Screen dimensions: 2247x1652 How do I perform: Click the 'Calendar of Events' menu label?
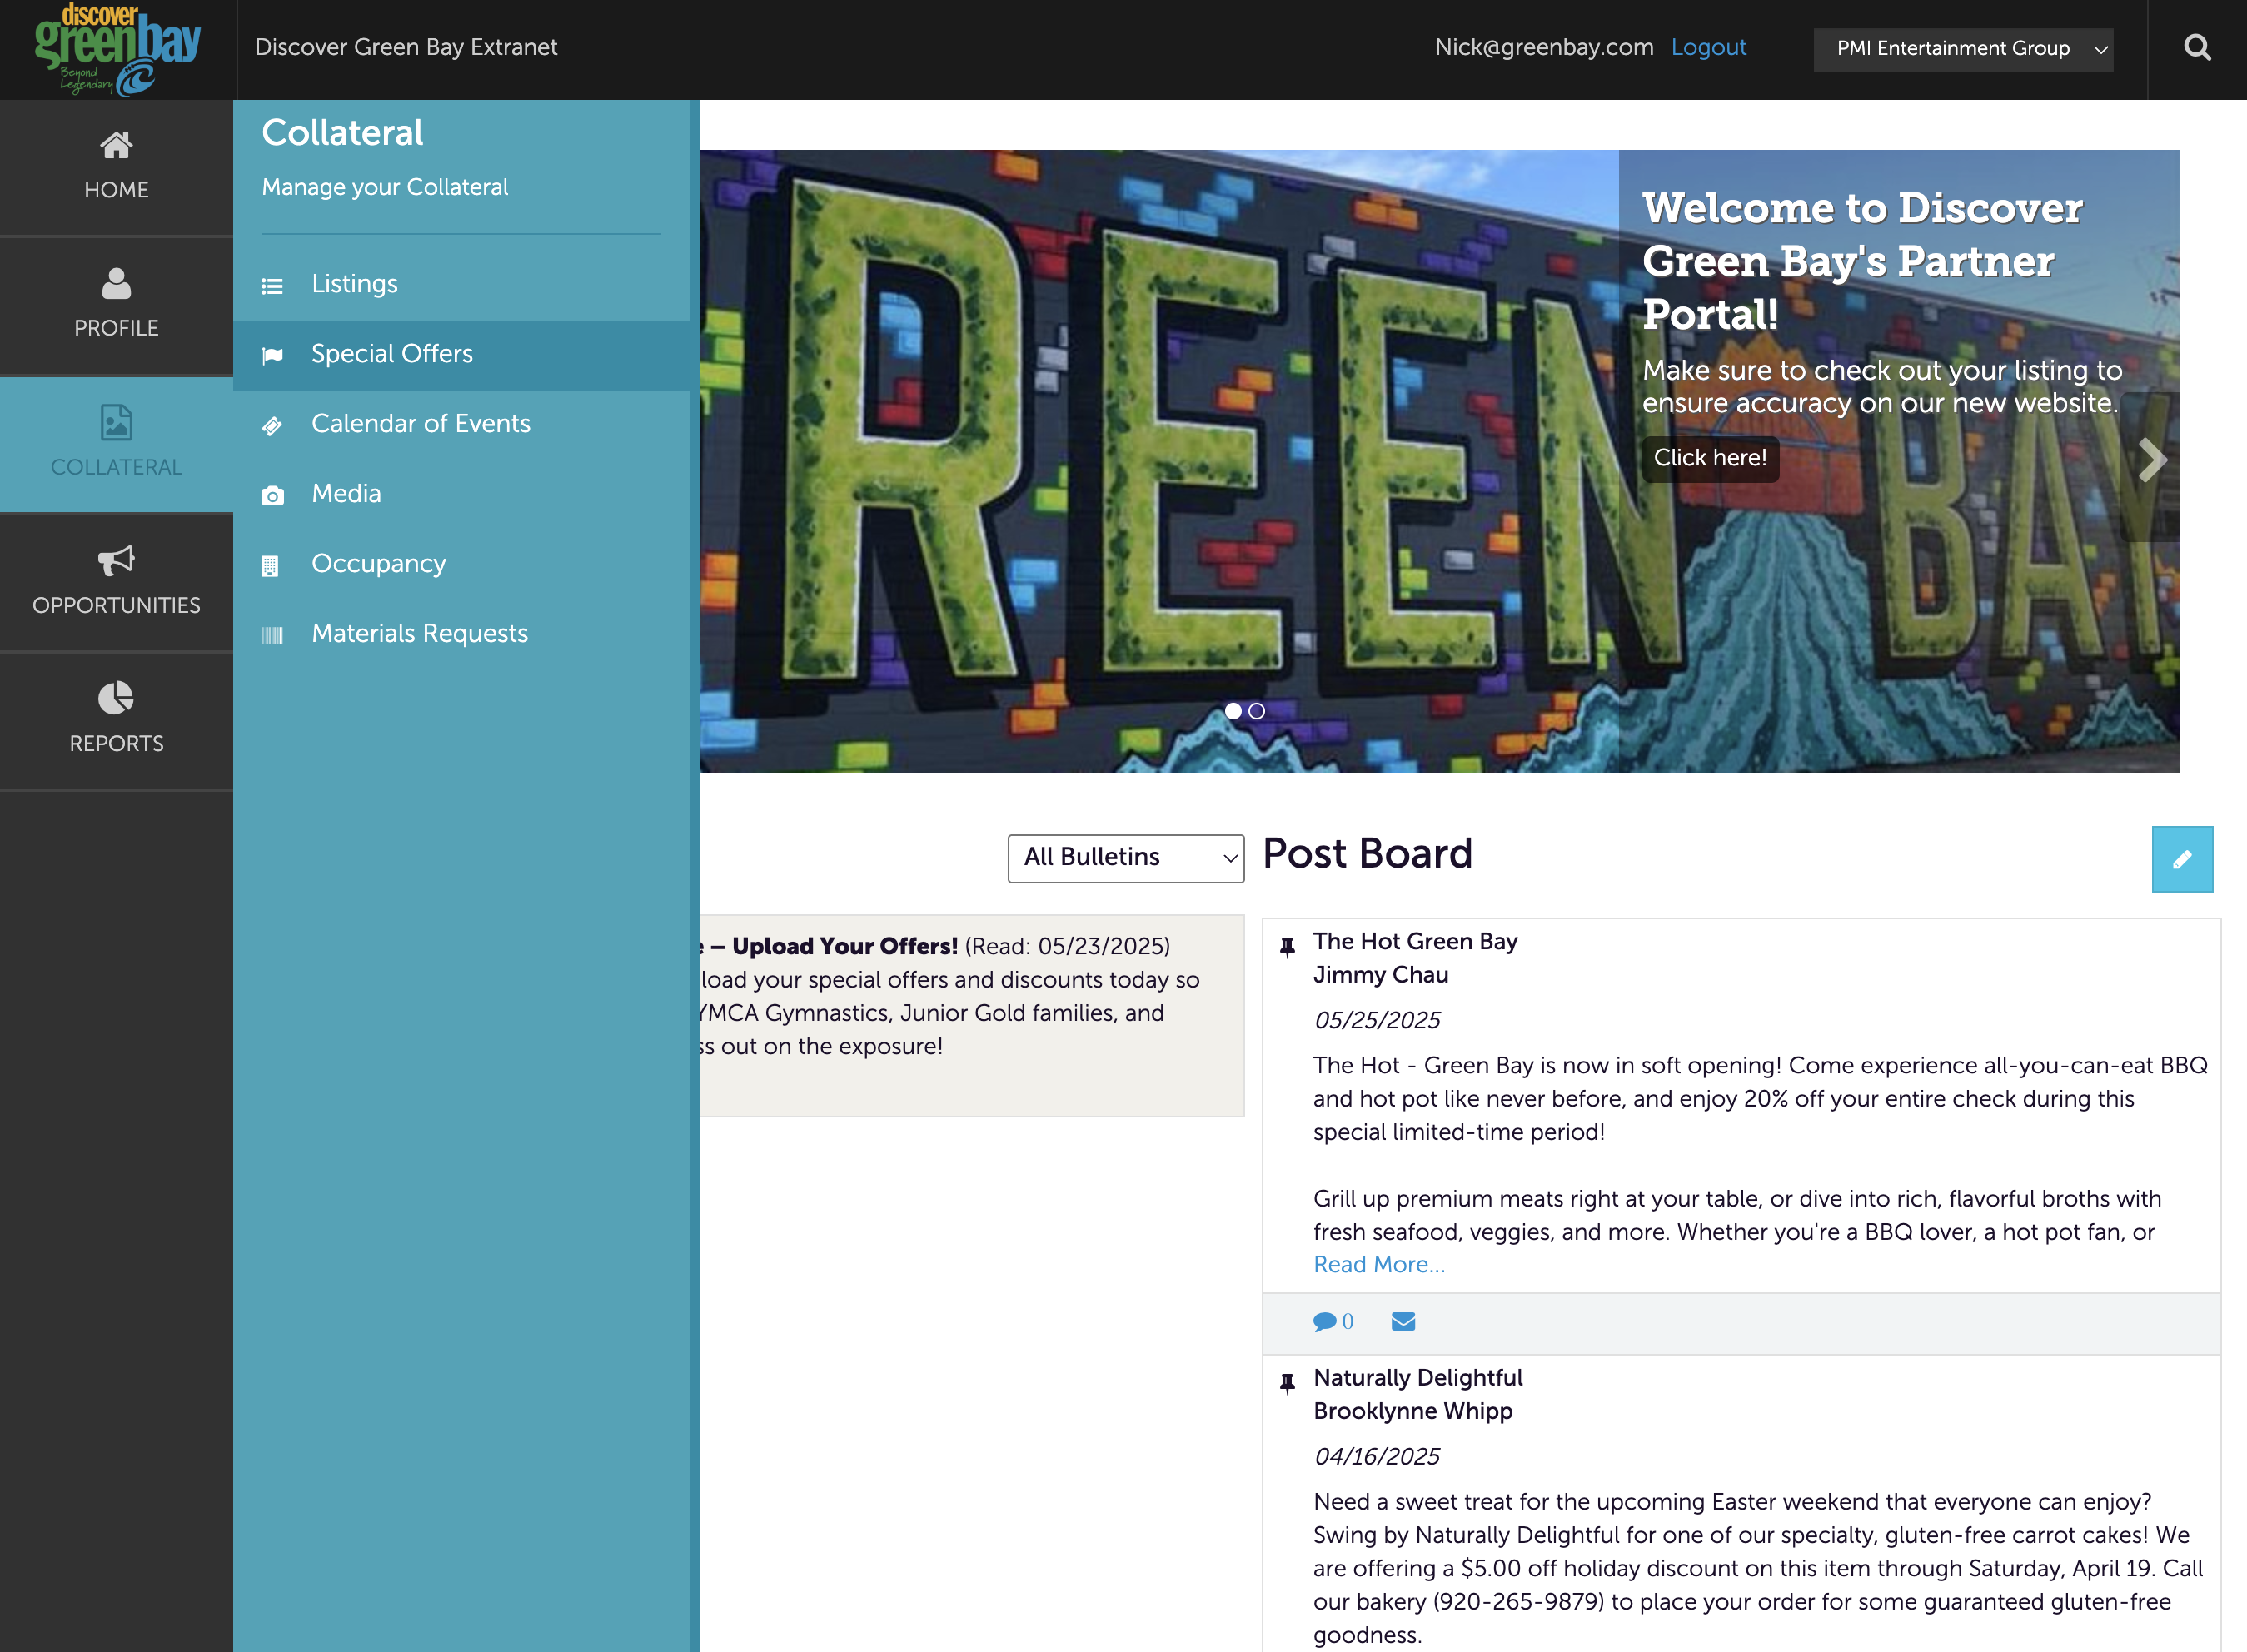tap(421, 424)
